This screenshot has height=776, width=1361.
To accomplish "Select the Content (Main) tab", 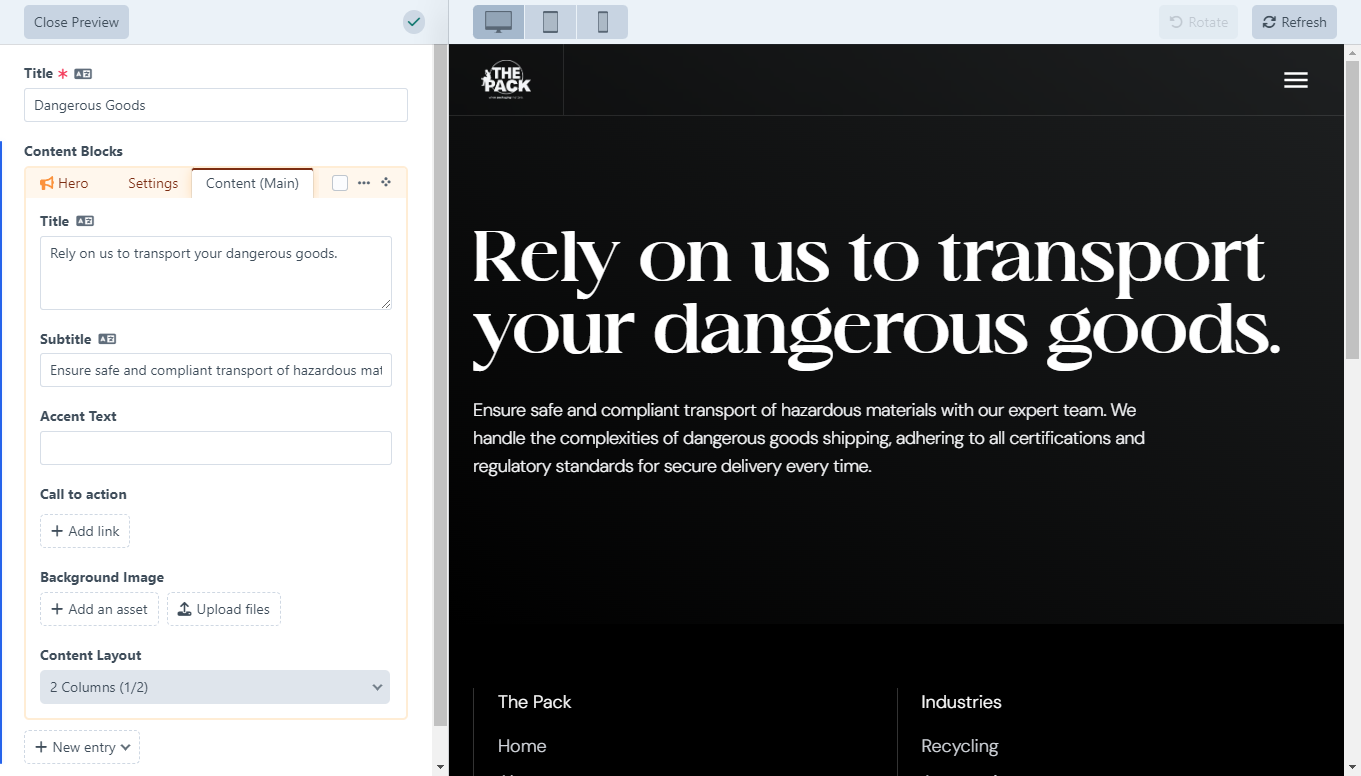I will click(252, 183).
